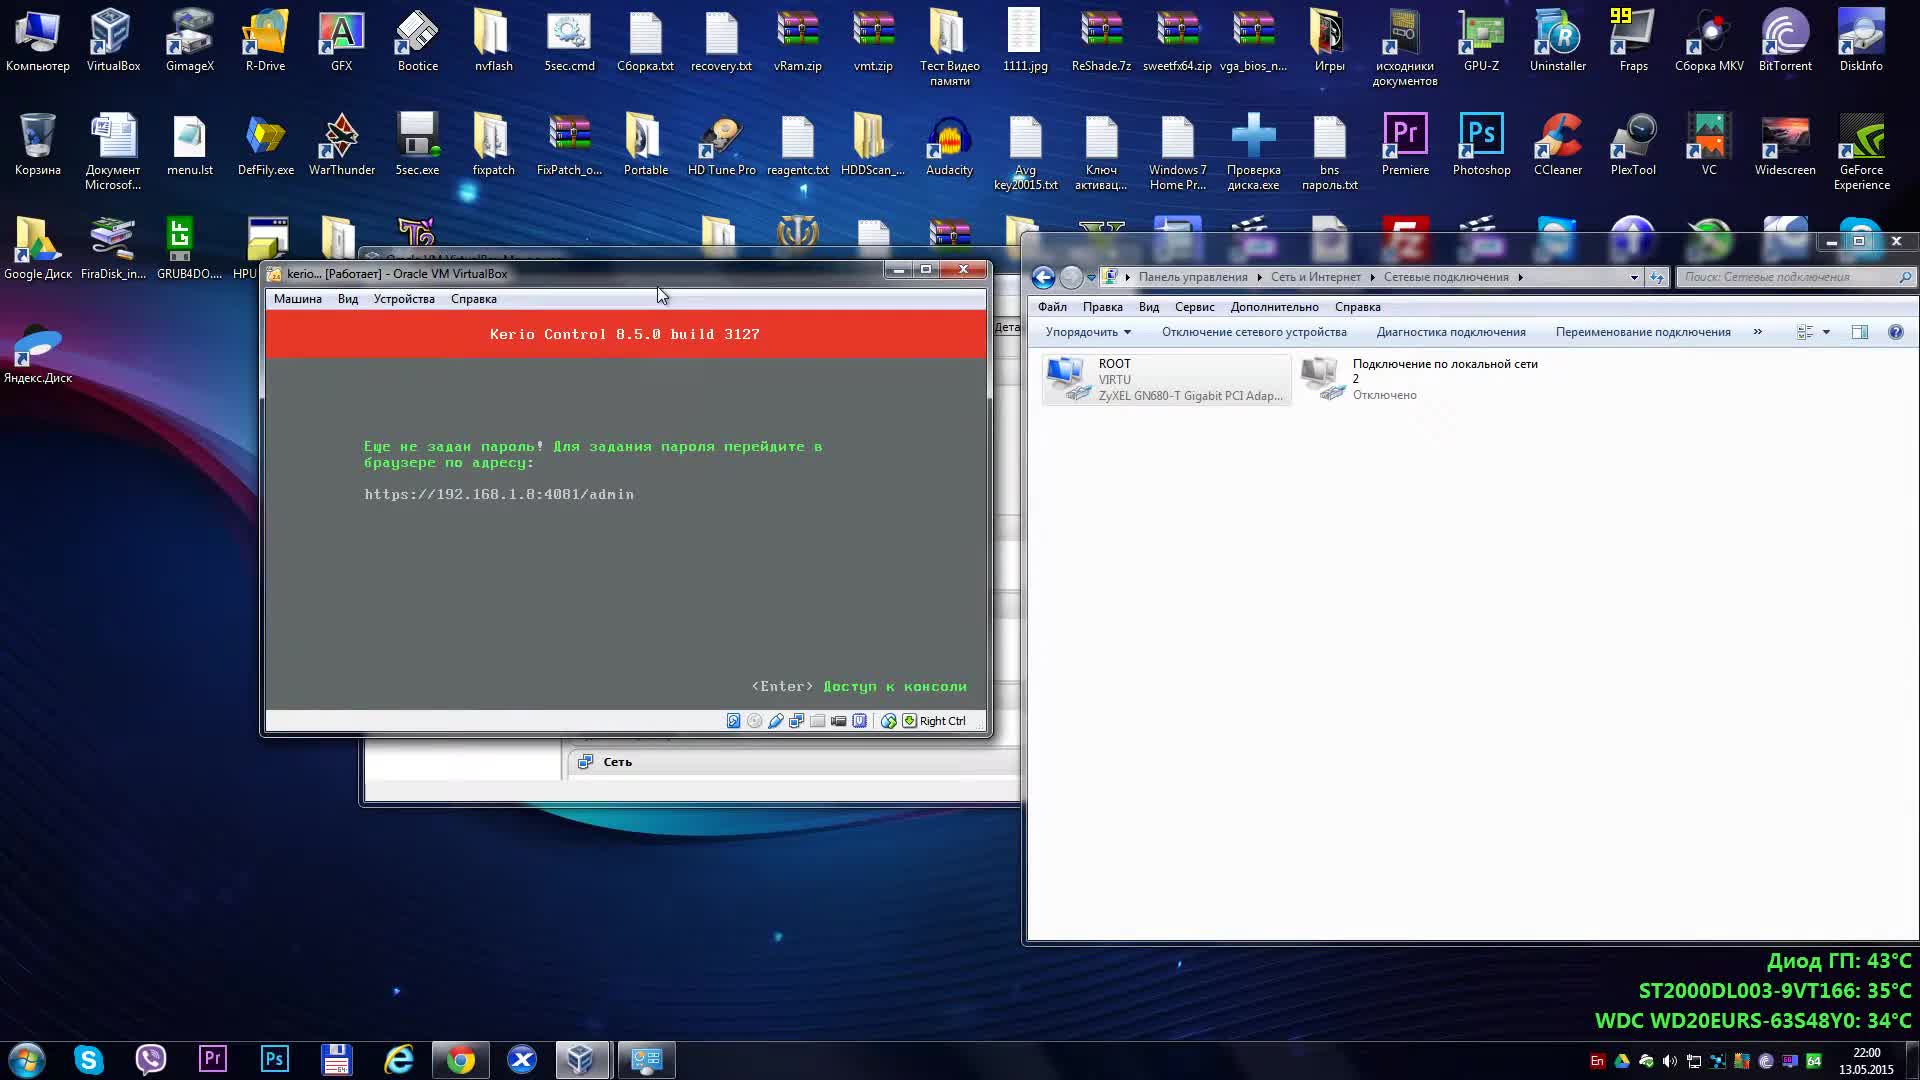Select the recovery.txt file on desktop
The image size is (1920, 1080).
point(721,41)
